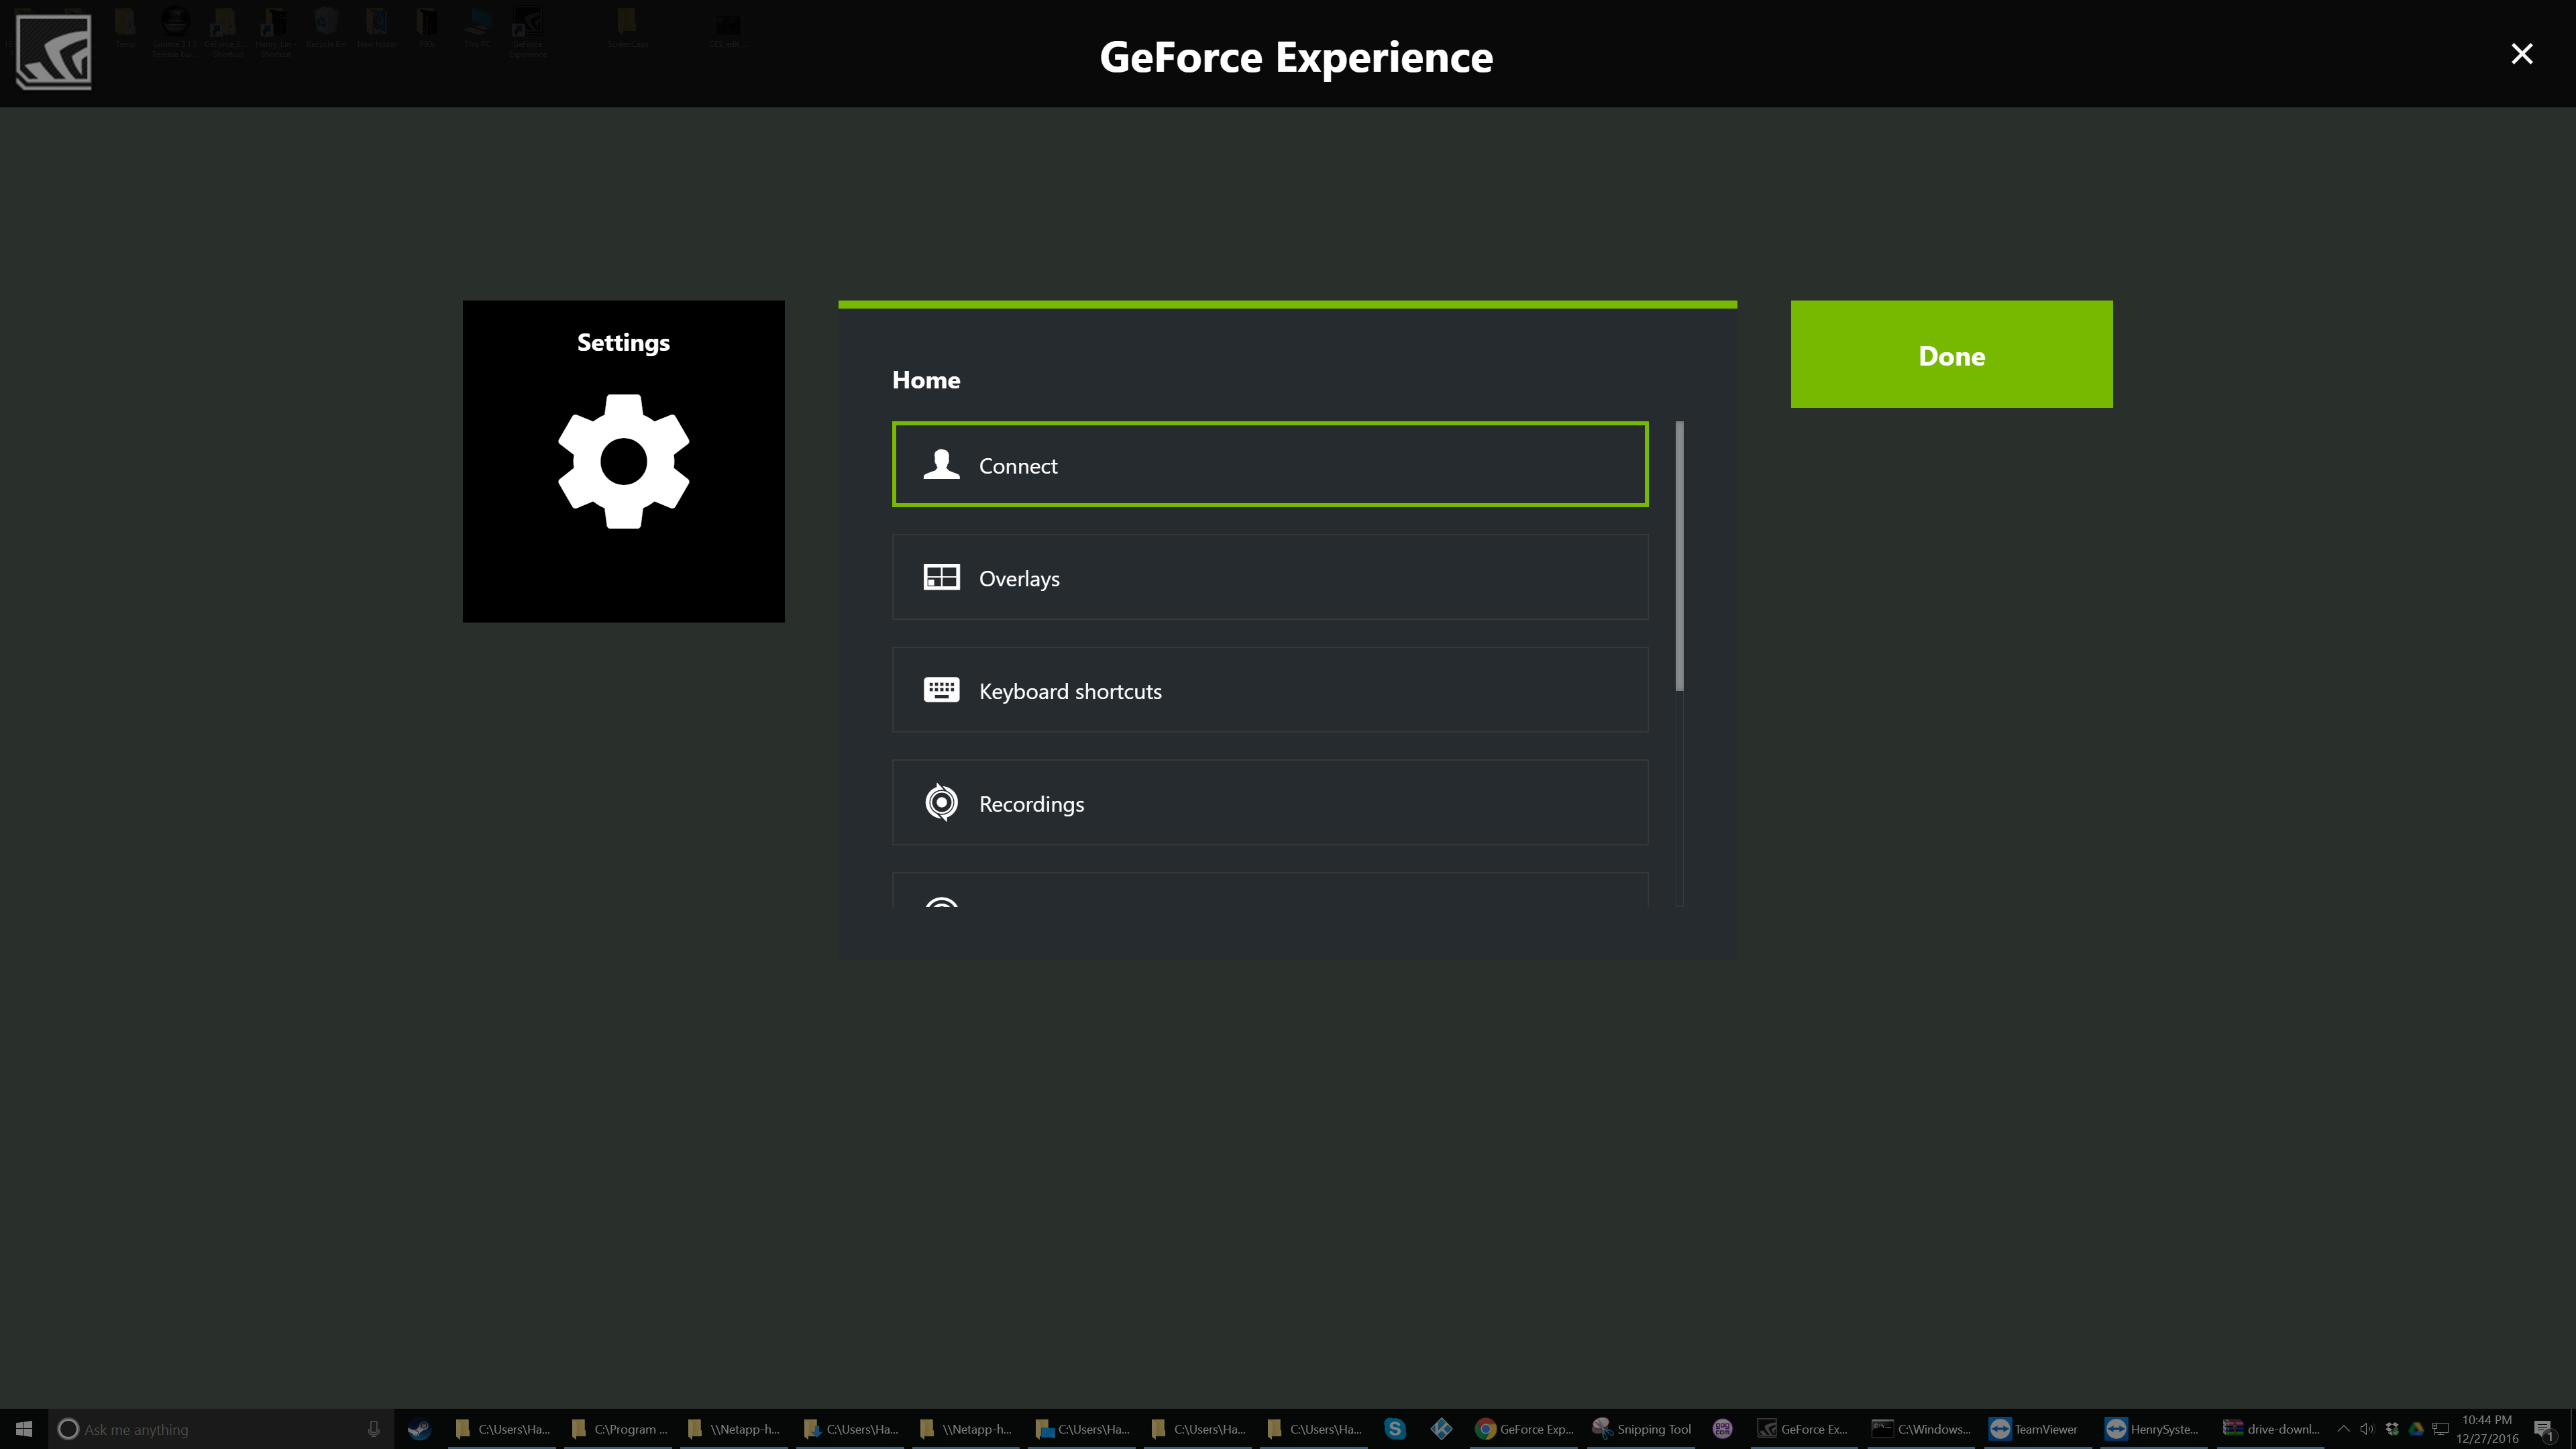The image size is (2576, 1449).
Task: Click the settings list scrollbar
Action: [x=1680, y=556]
